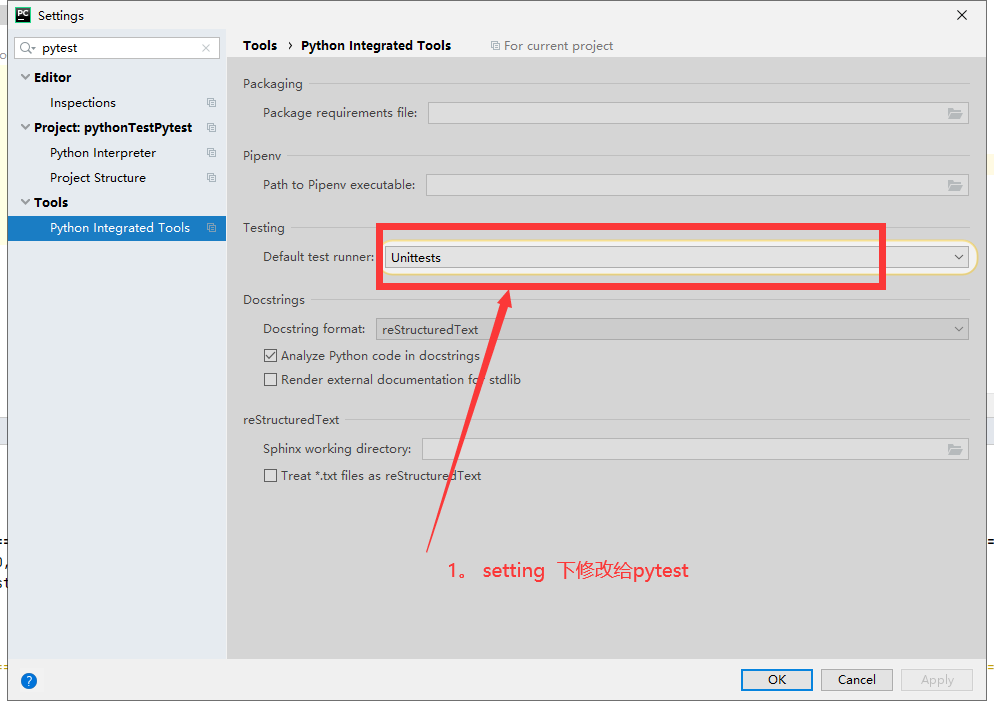Click the PyCharm logo in title bar
Image resolution: width=994 pixels, height=708 pixels.
tap(23, 15)
